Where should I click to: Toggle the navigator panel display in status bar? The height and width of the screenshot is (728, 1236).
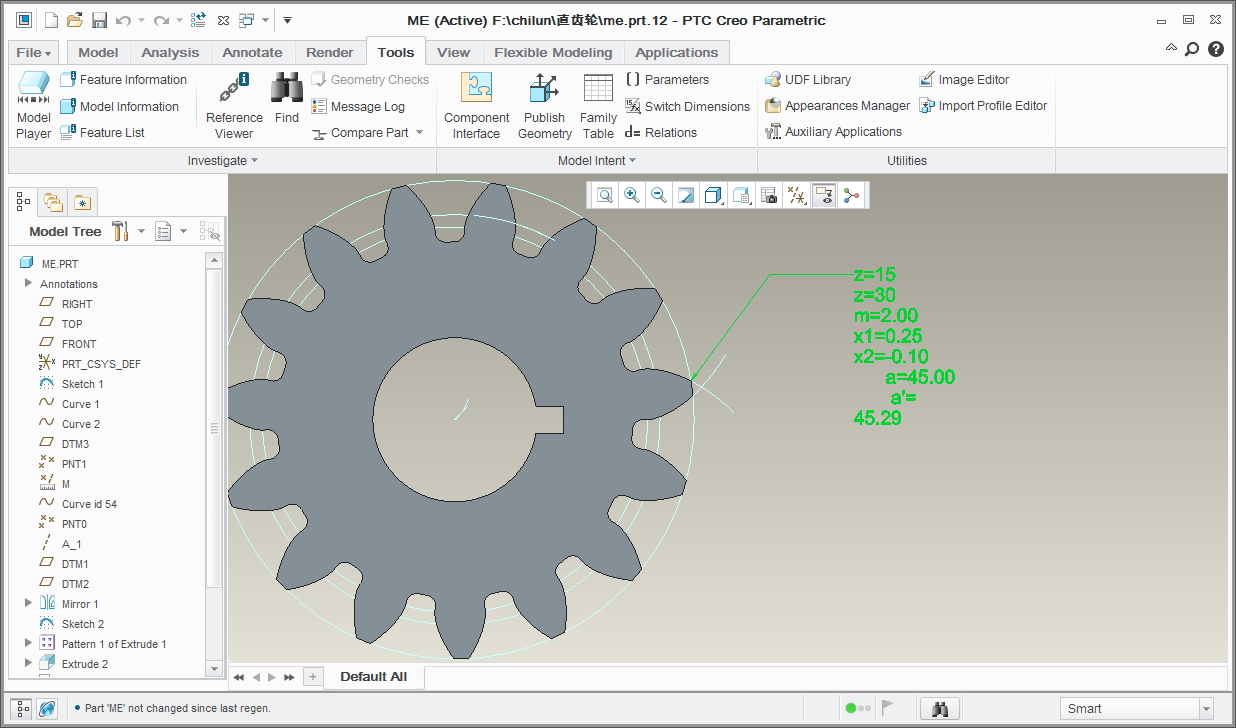point(23,708)
